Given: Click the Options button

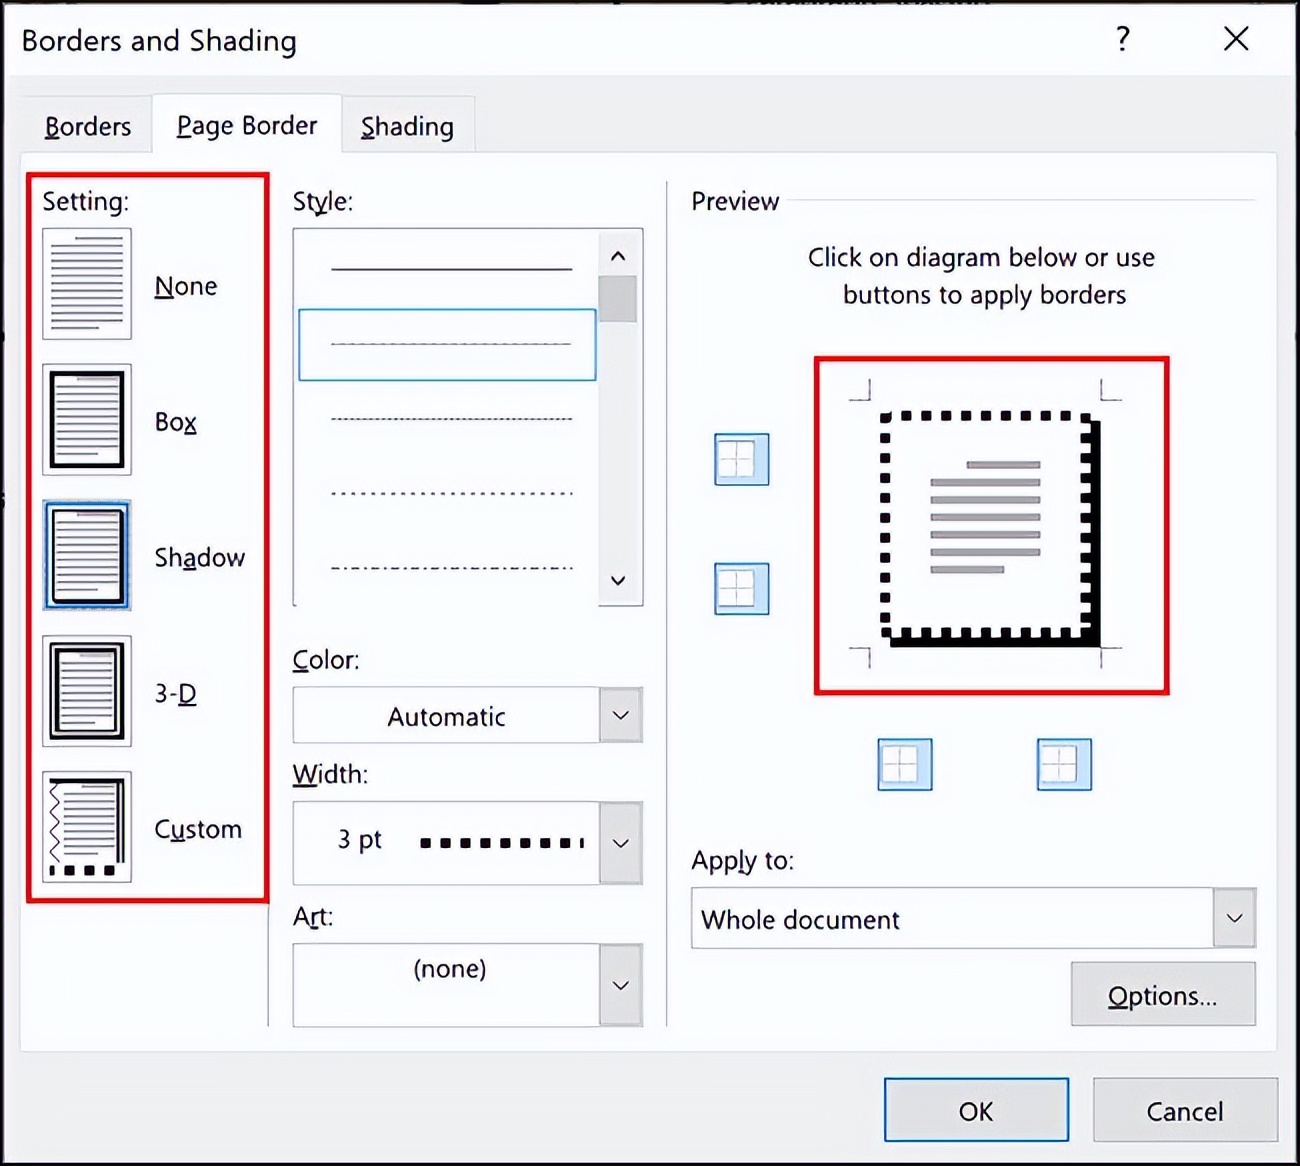Looking at the screenshot, I should [1163, 995].
